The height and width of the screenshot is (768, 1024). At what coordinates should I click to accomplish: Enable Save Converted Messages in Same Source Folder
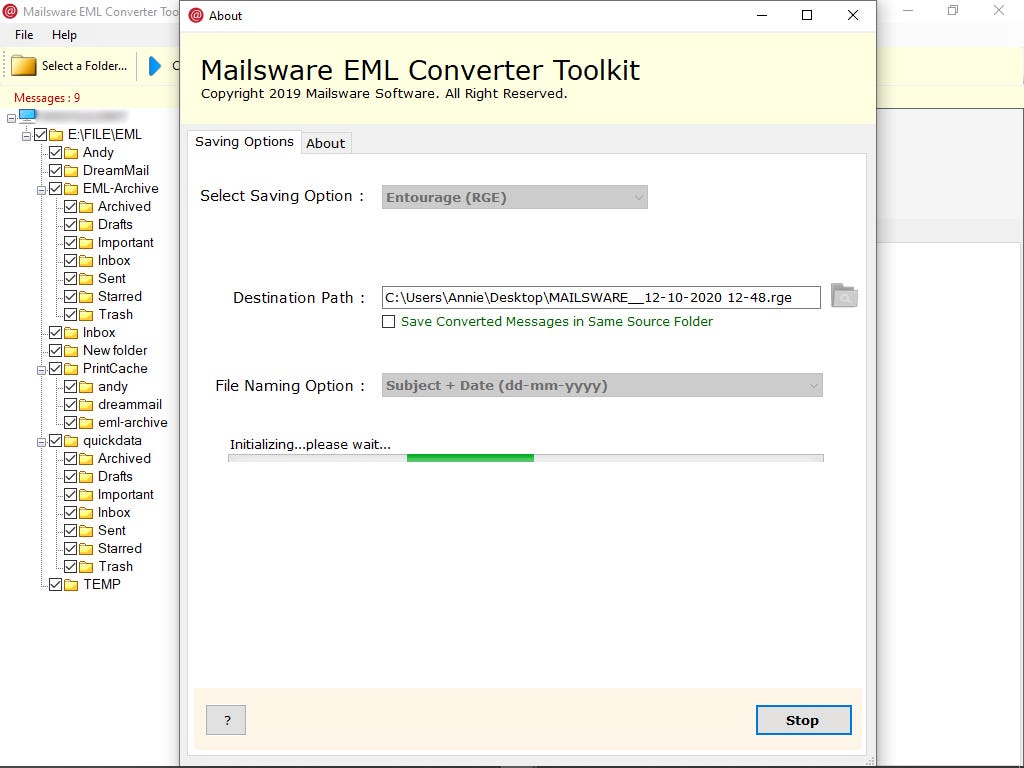389,321
